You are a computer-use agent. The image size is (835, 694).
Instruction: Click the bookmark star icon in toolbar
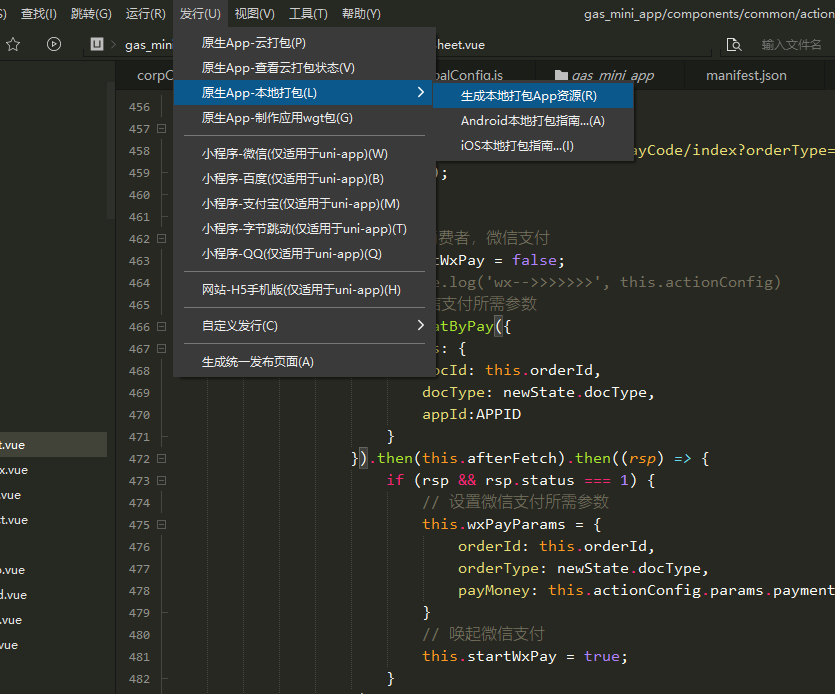13,44
